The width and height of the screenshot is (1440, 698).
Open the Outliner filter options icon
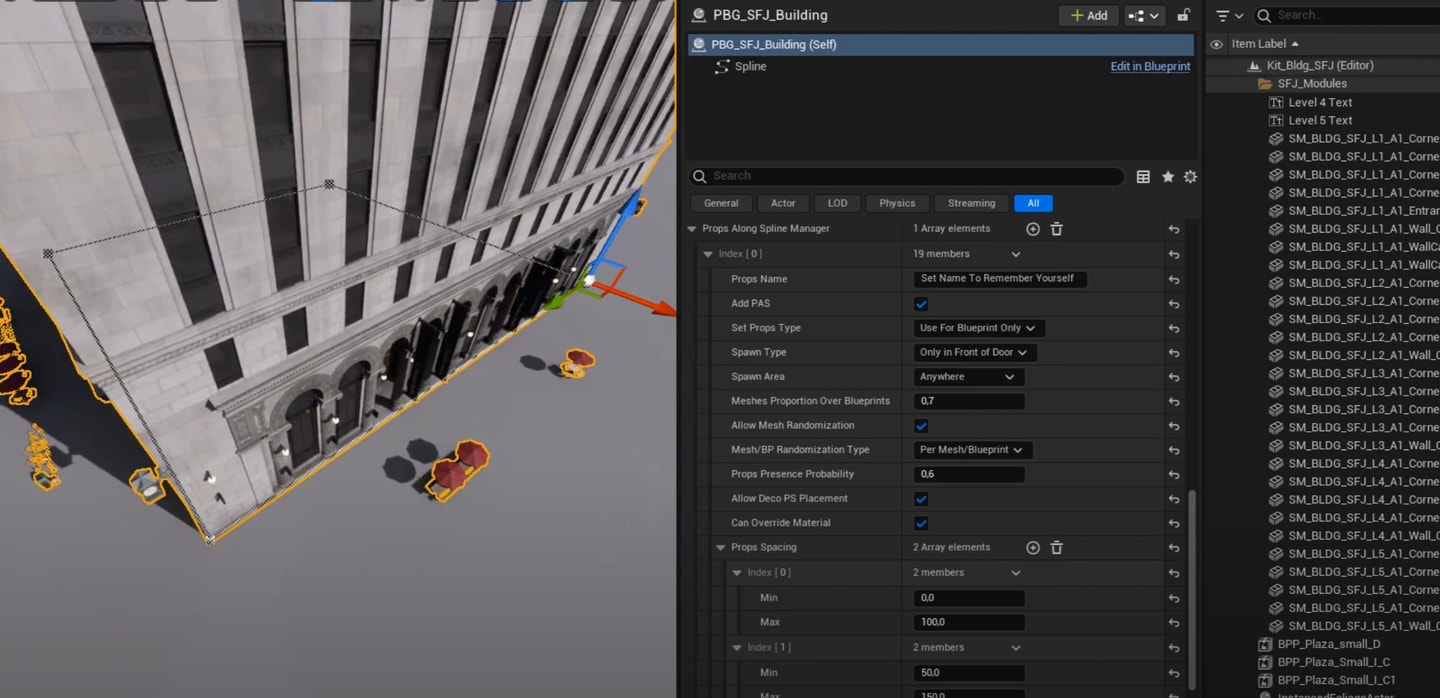coord(1229,16)
